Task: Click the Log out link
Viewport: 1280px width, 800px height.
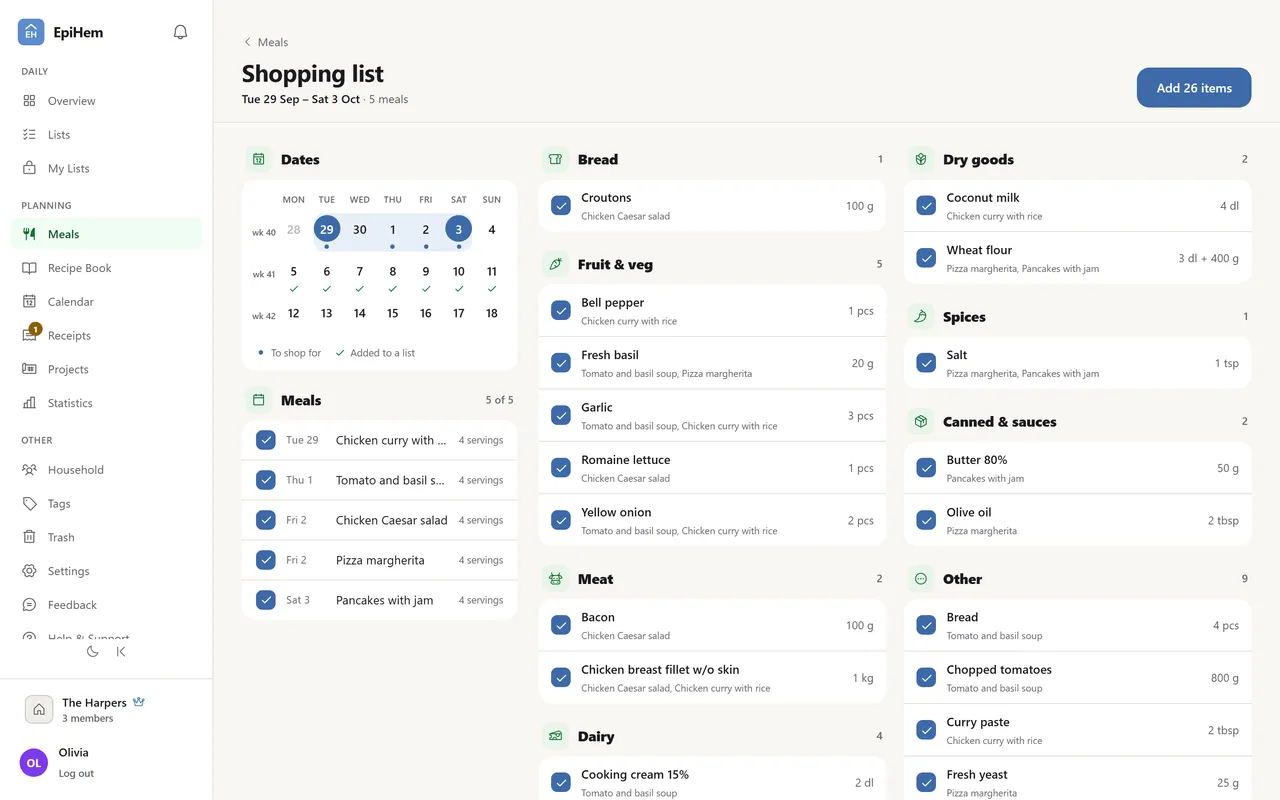Action: [76, 773]
